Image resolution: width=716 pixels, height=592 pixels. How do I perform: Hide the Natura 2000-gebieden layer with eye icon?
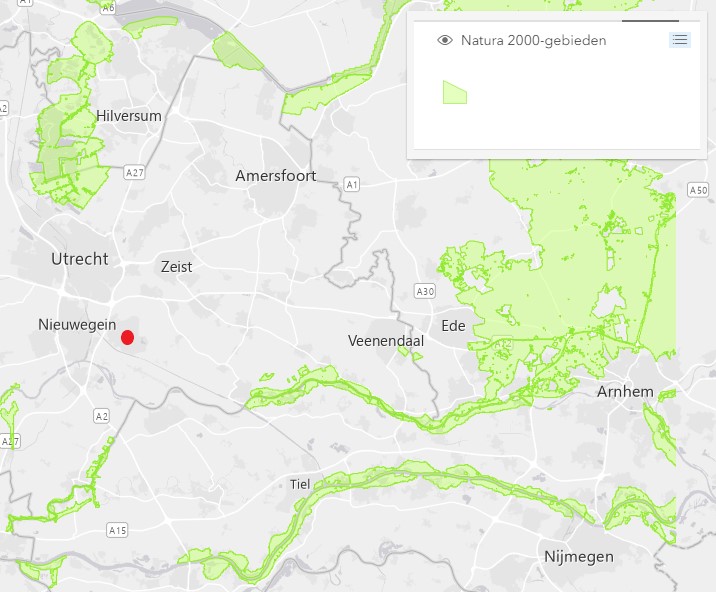click(445, 40)
